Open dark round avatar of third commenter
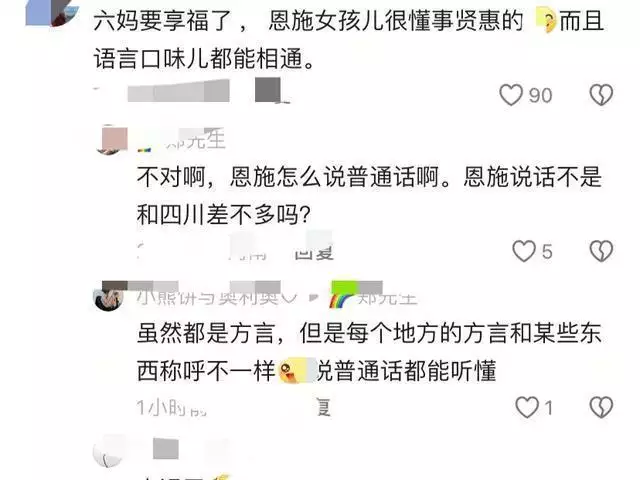This screenshot has height=480, width=640. click(108, 297)
